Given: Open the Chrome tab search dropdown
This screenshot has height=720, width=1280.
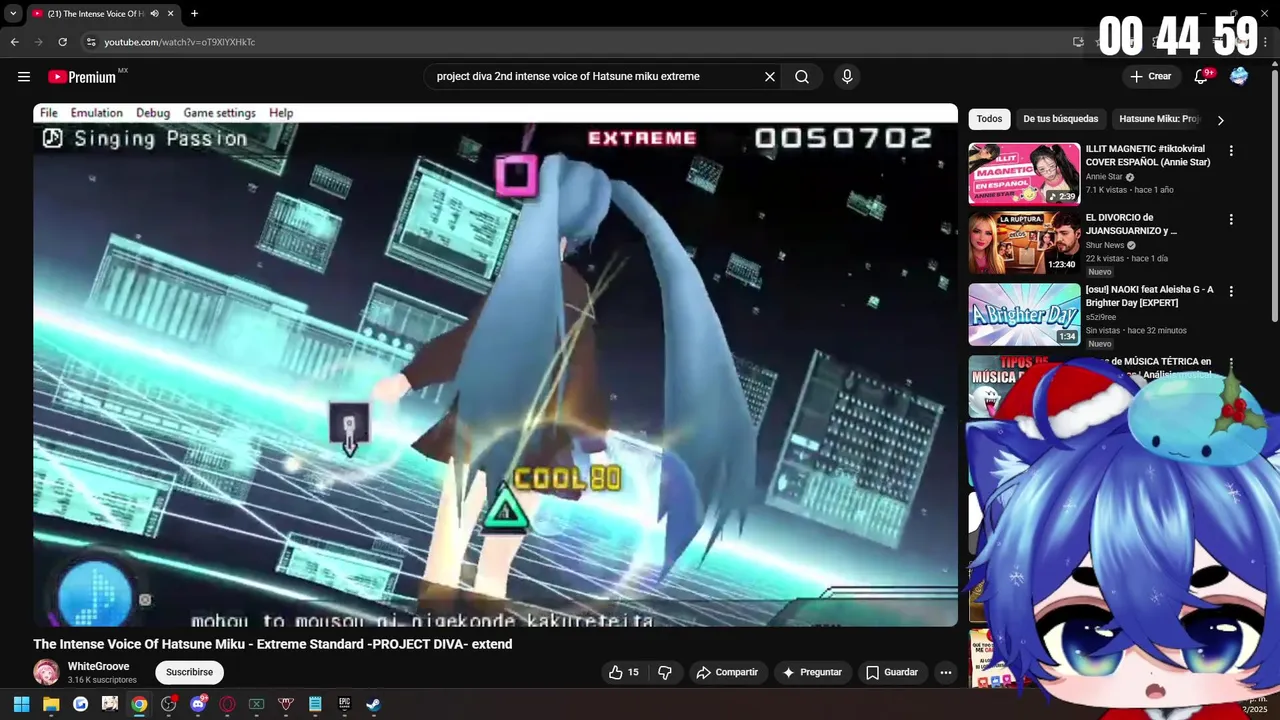Looking at the screenshot, I should point(13,13).
